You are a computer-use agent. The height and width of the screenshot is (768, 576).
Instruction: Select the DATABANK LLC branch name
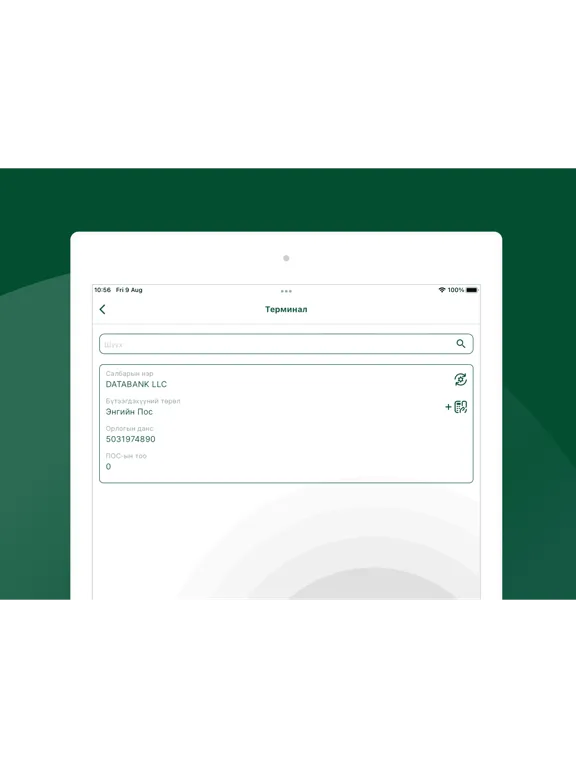(136, 384)
